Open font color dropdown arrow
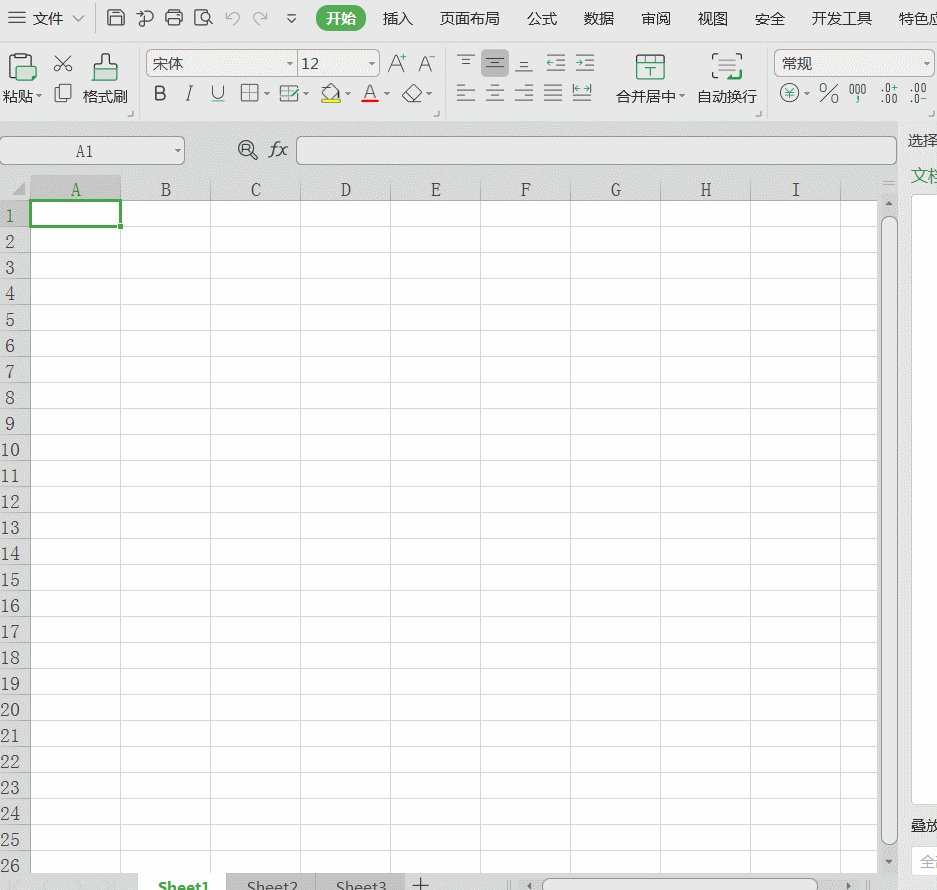The height and width of the screenshot is (890, 937). pyautogui.click(x=387, y=94)
